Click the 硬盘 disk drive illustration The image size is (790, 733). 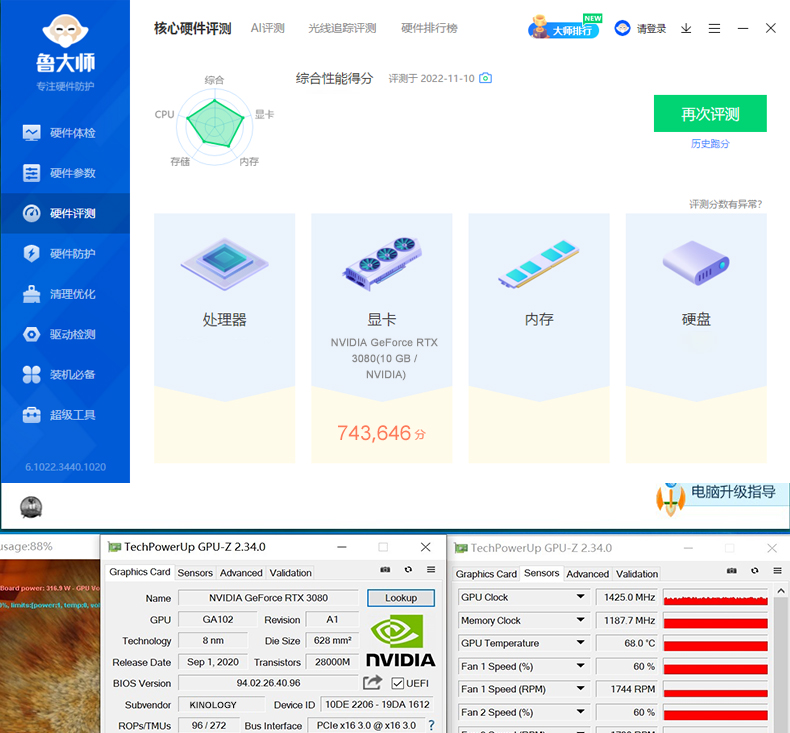(x=696, y=262)
